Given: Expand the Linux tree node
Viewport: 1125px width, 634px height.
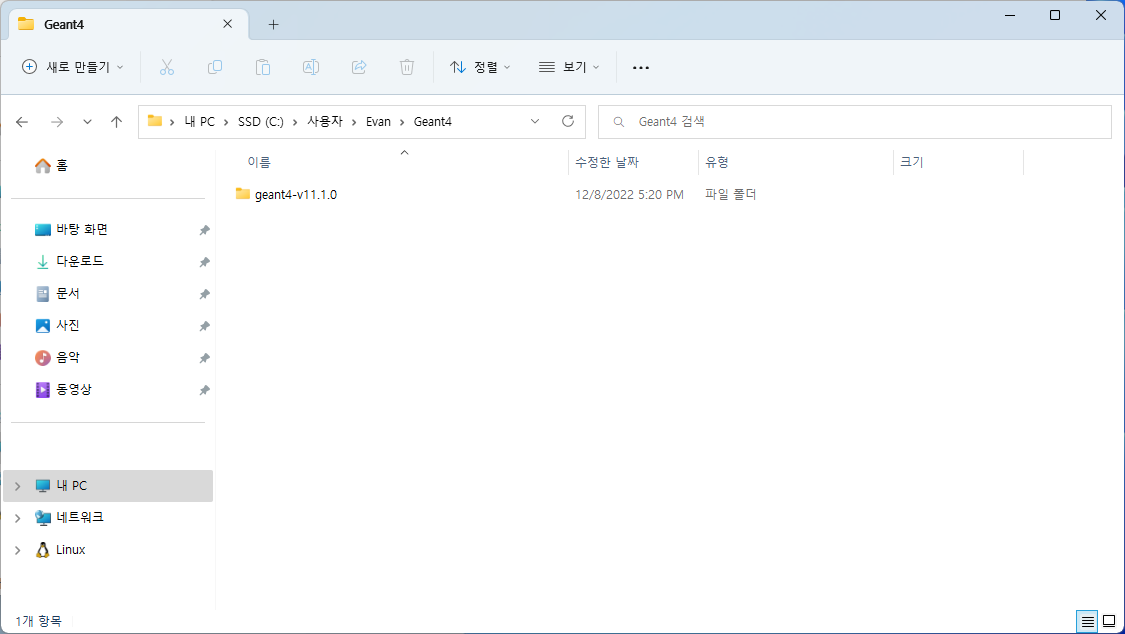Looking at the screenshot, I should (17, 550).
